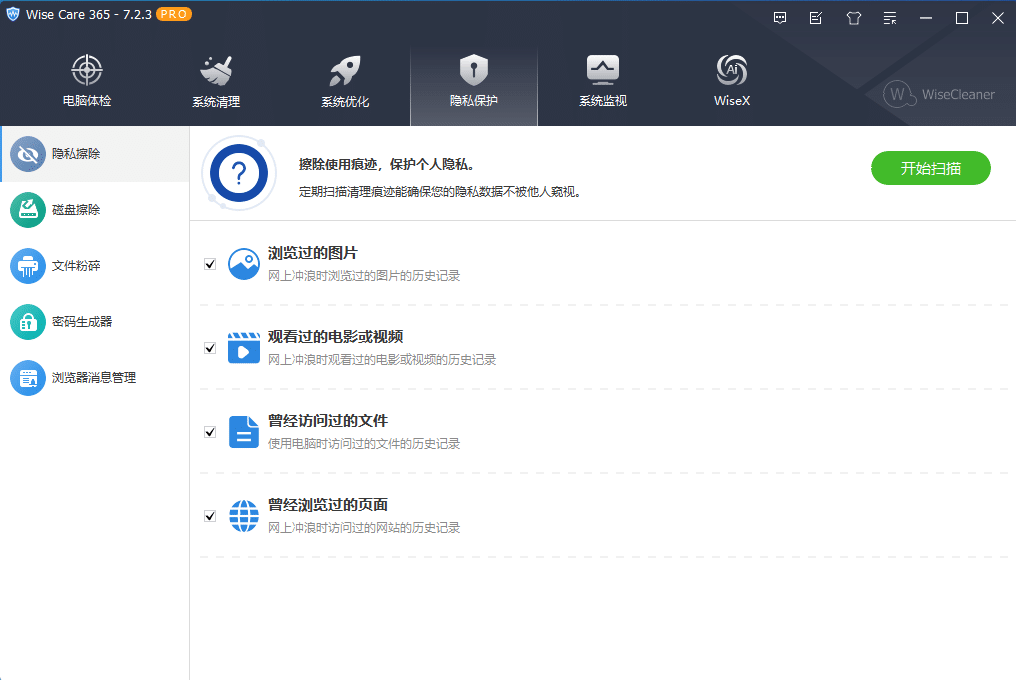This screenshot has height=680, width=1016.
Task: Click the skin (shirt) icon in the title bar
Action: point(853,18)
